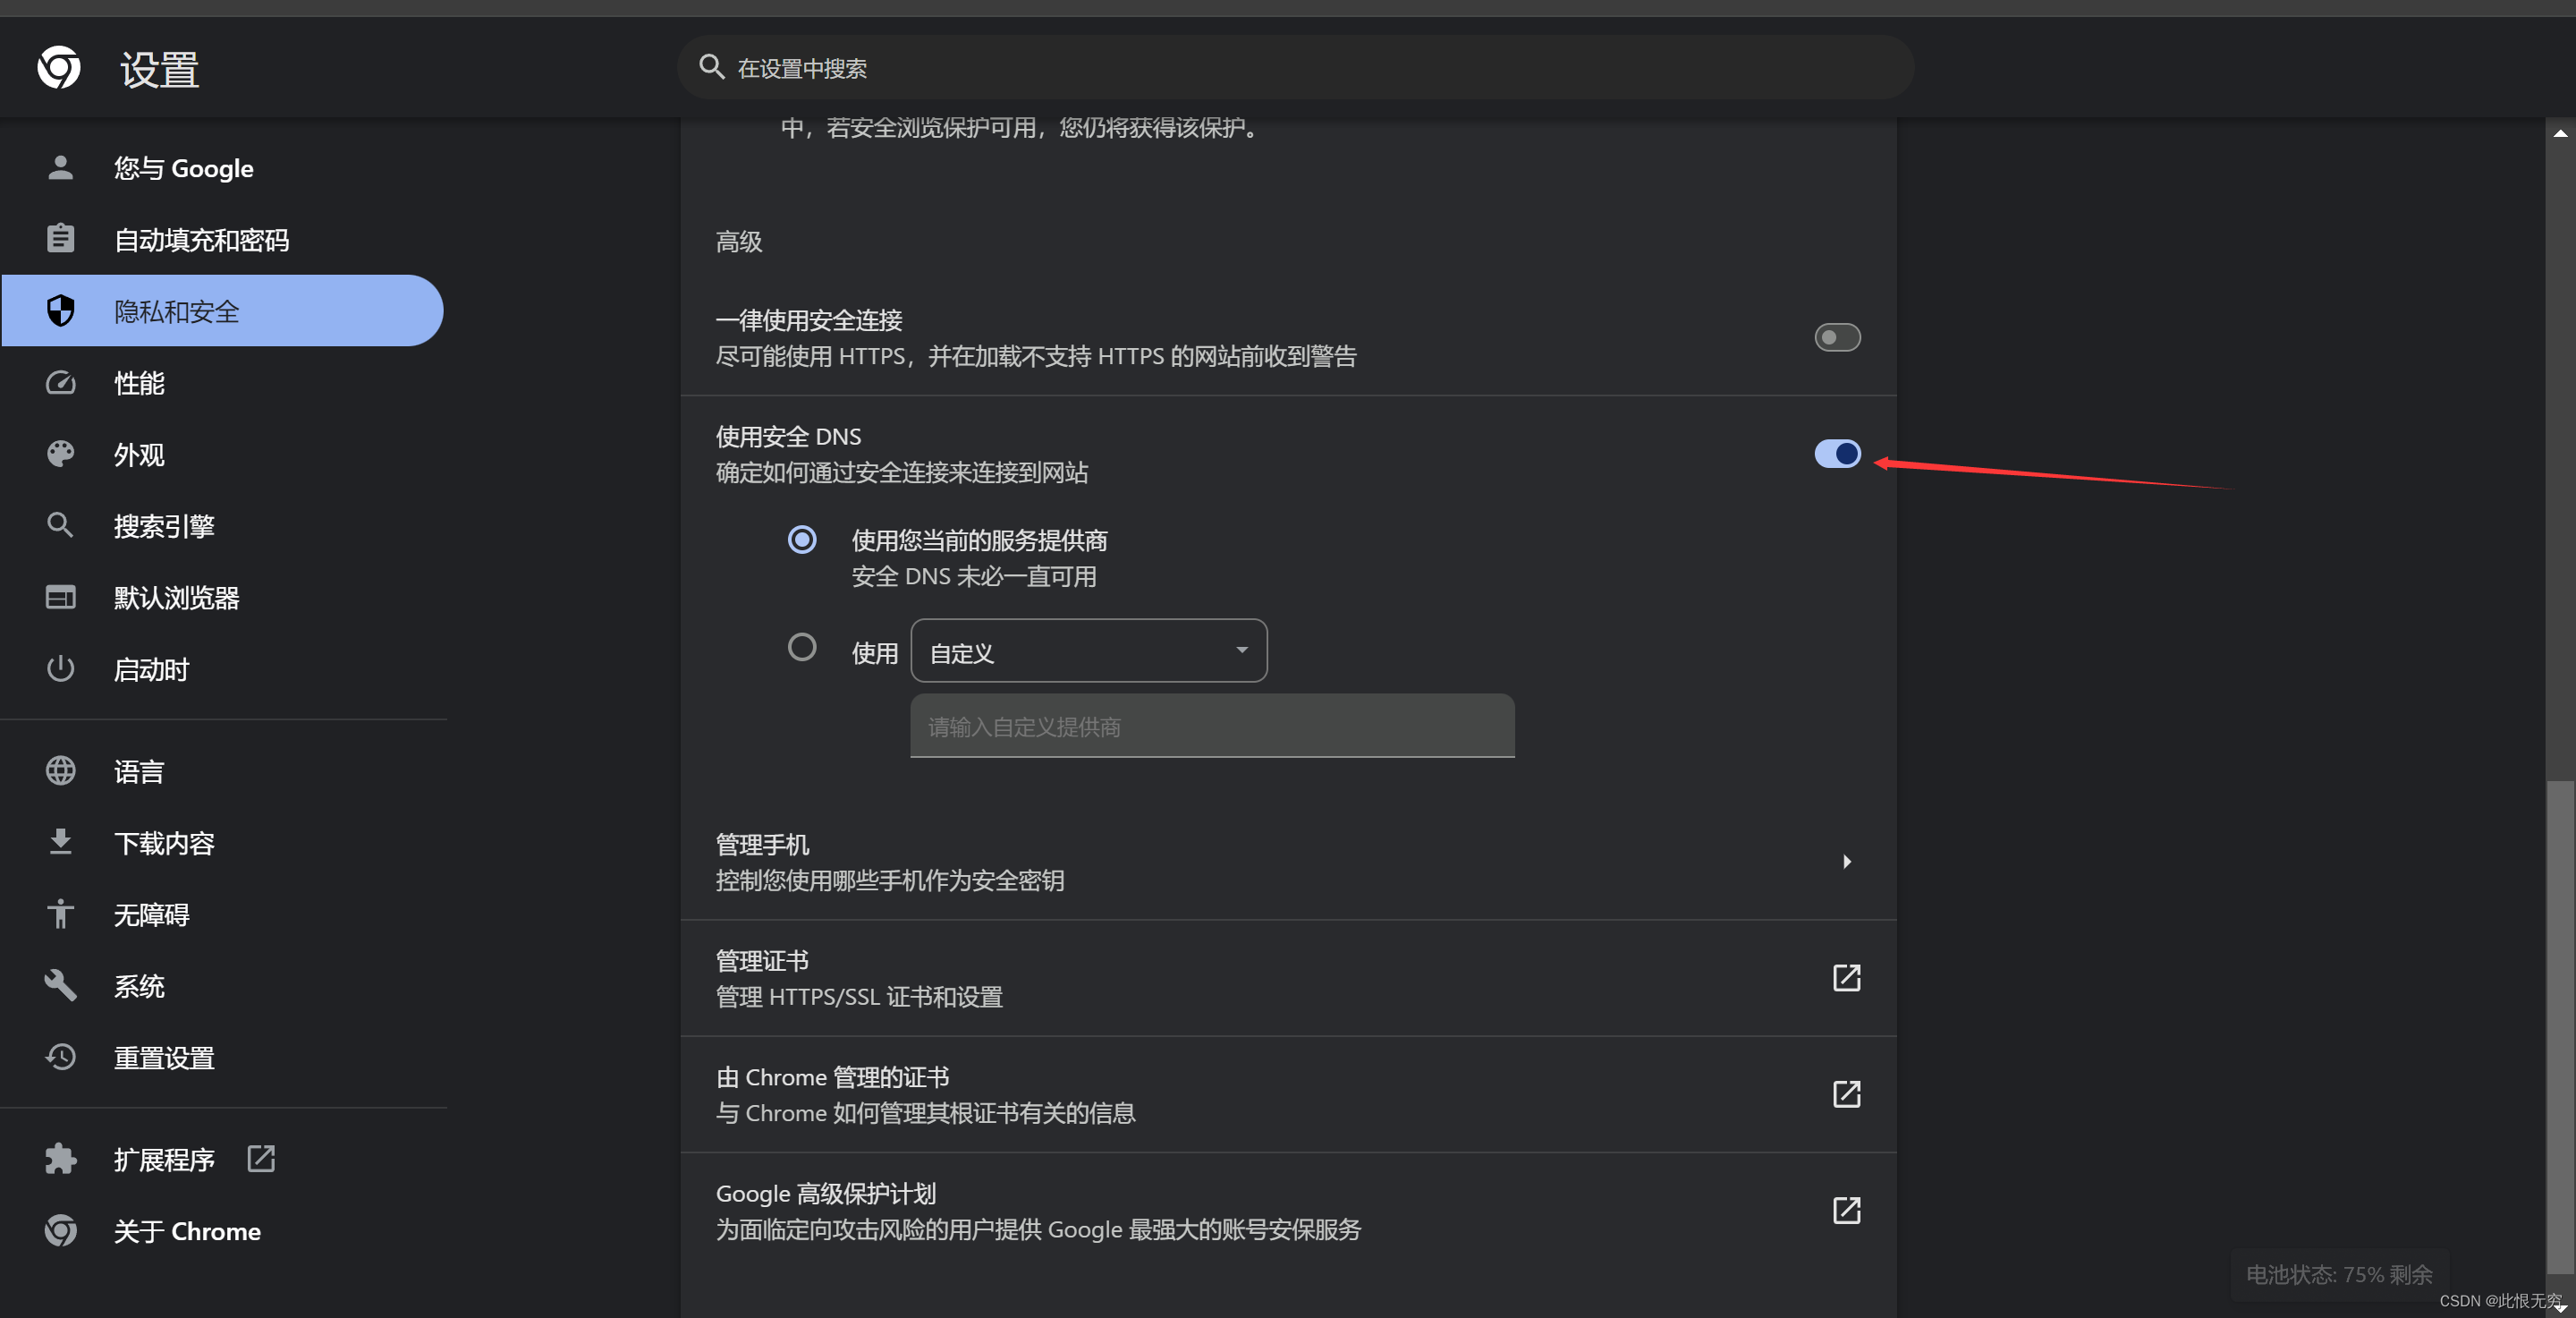Click the 语言 language globe icon
The height and width of the screenshot is (1318, 2576).
tap(61, 771)
